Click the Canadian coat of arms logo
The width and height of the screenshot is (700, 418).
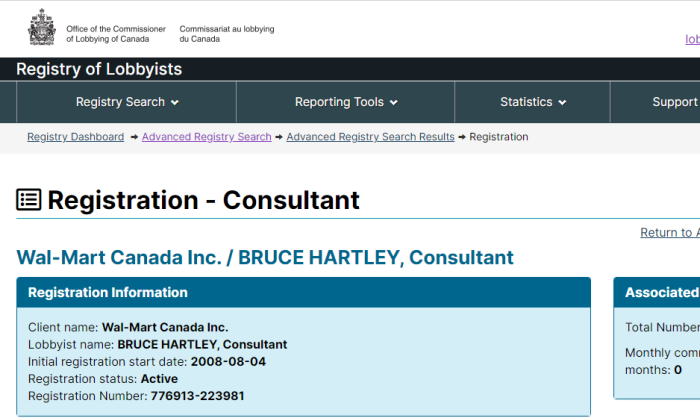click(42, 28)
